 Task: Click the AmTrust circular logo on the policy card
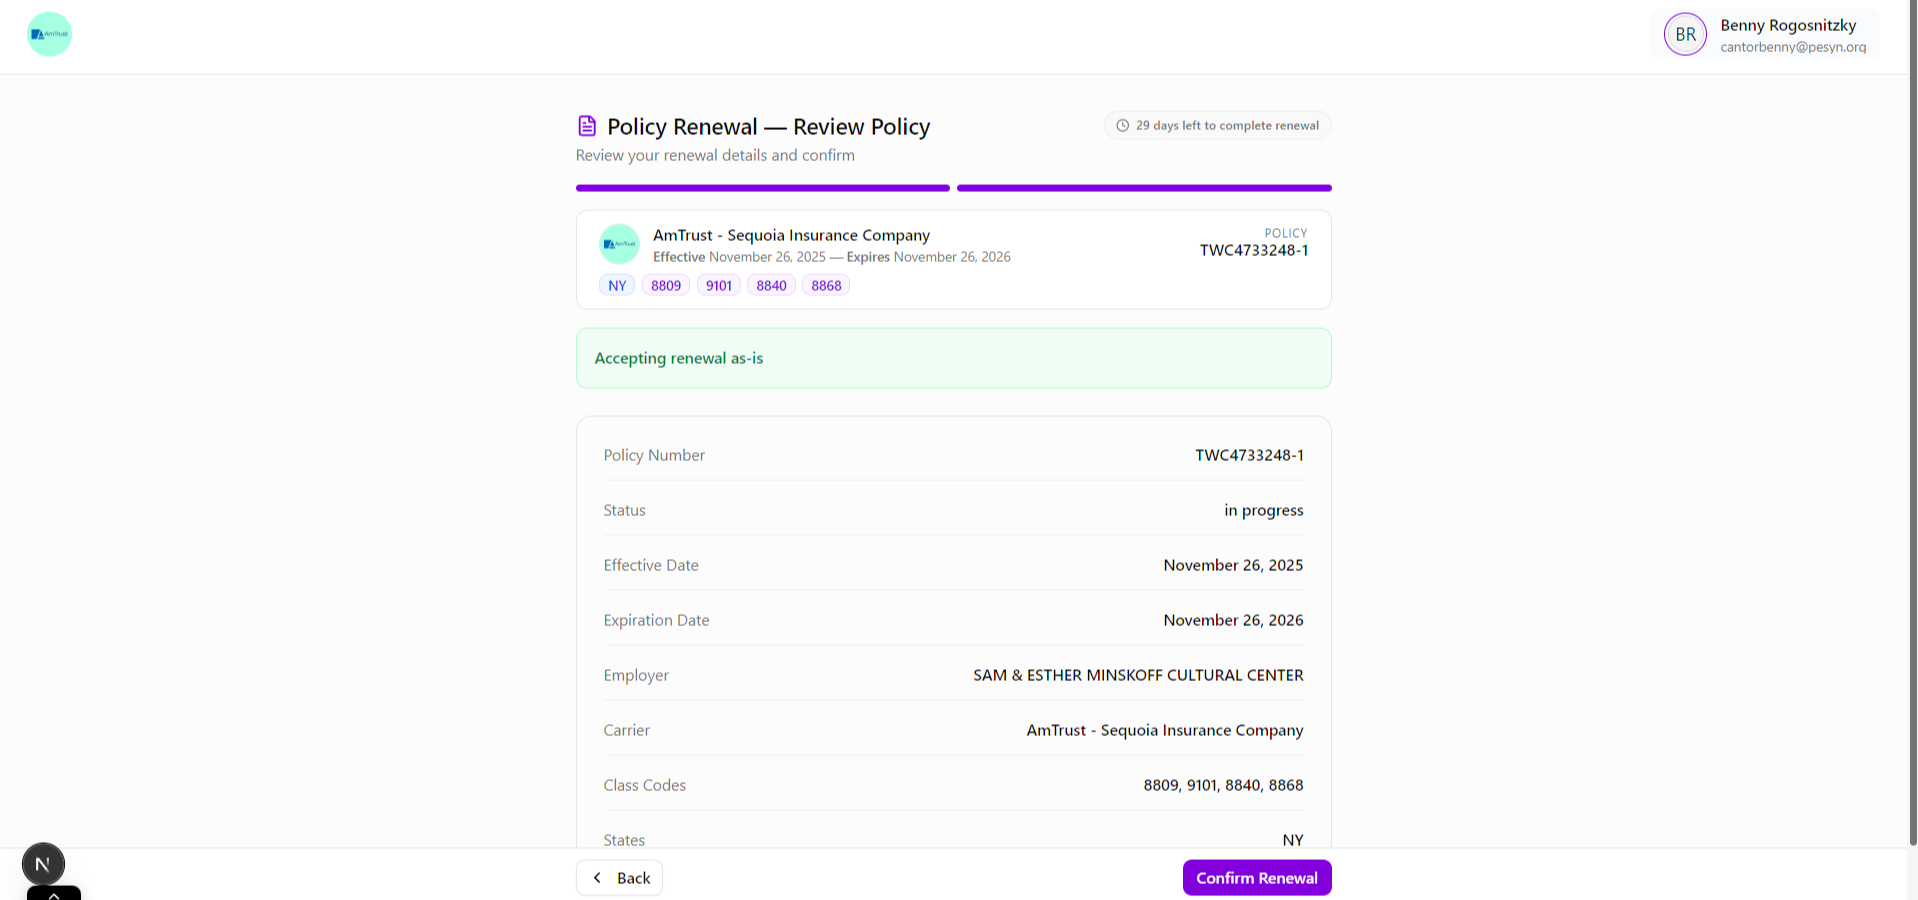619,243
